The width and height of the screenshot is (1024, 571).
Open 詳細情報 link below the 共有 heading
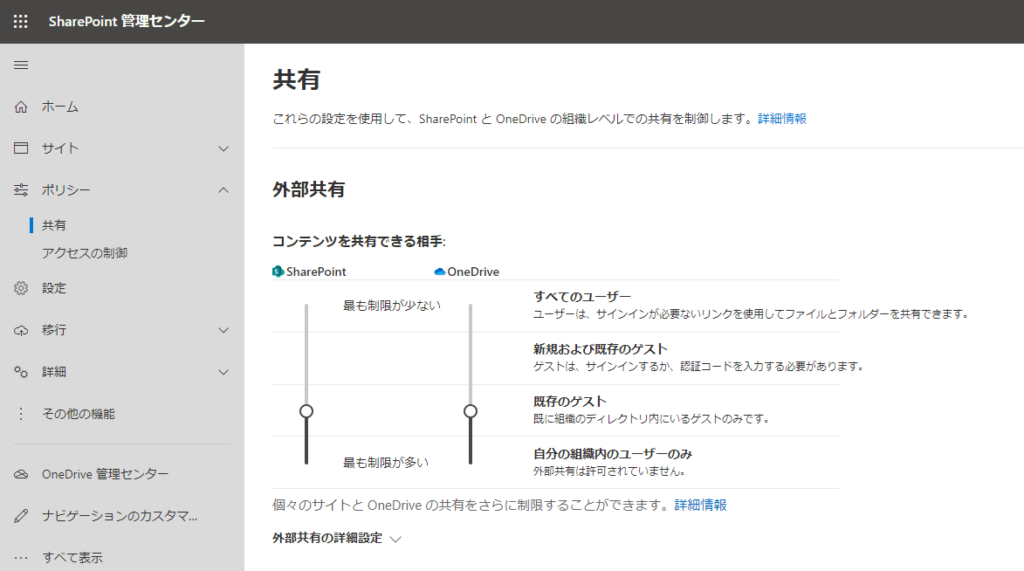coord(781,118)
